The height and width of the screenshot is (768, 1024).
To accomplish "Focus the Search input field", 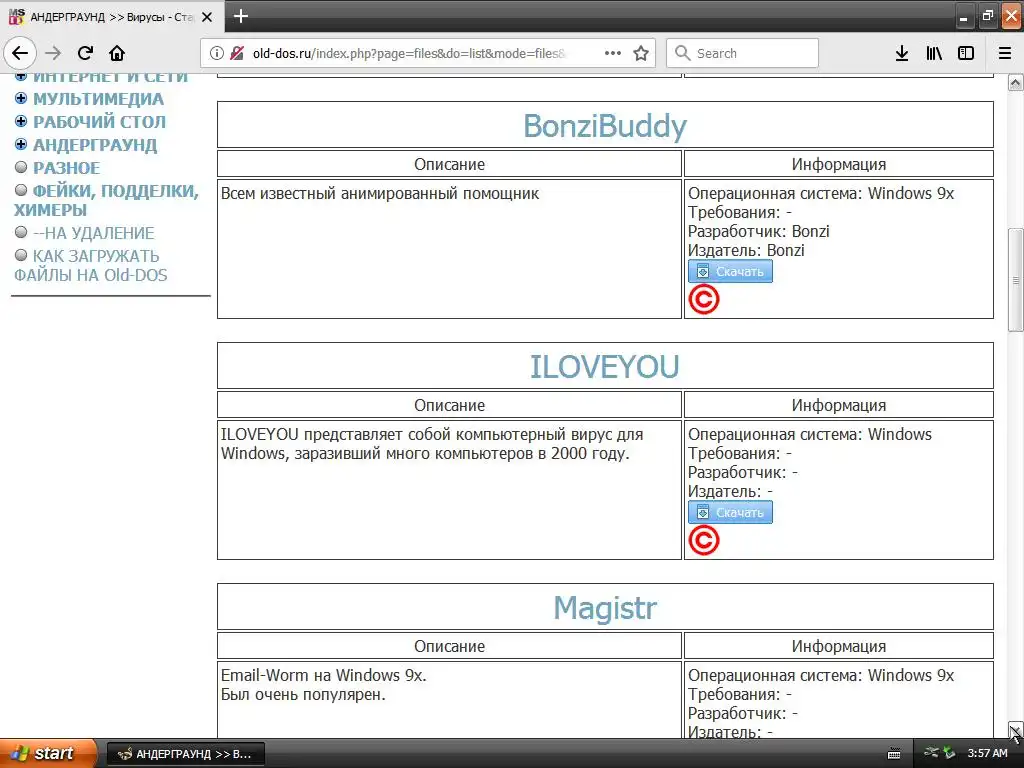I will click(743, 53).
